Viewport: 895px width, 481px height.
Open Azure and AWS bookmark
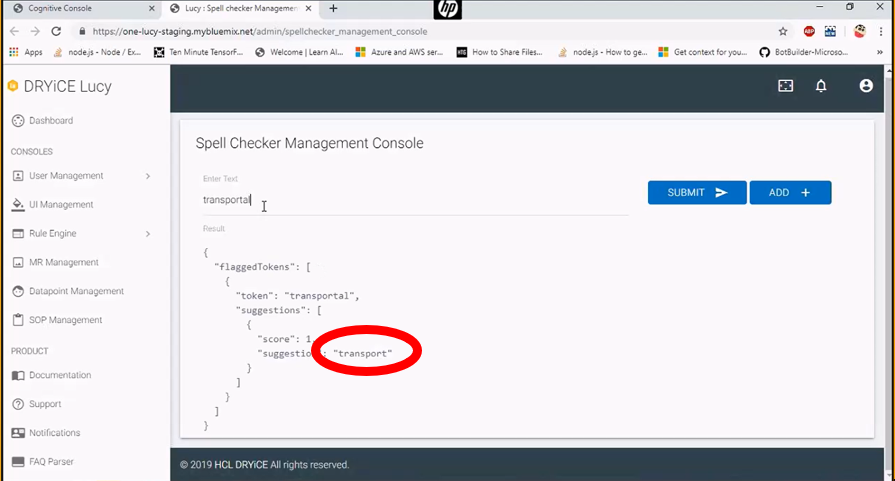pos(399,52)
